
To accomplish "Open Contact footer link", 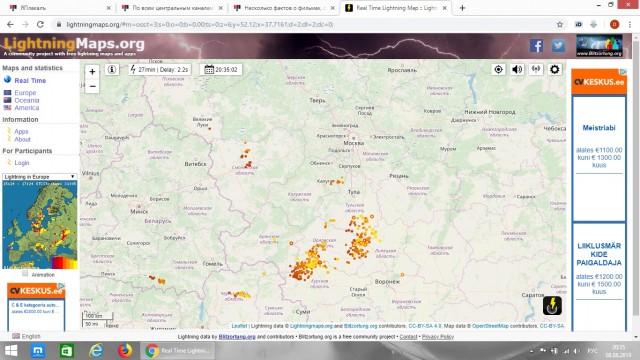I will tap(408, 337).
